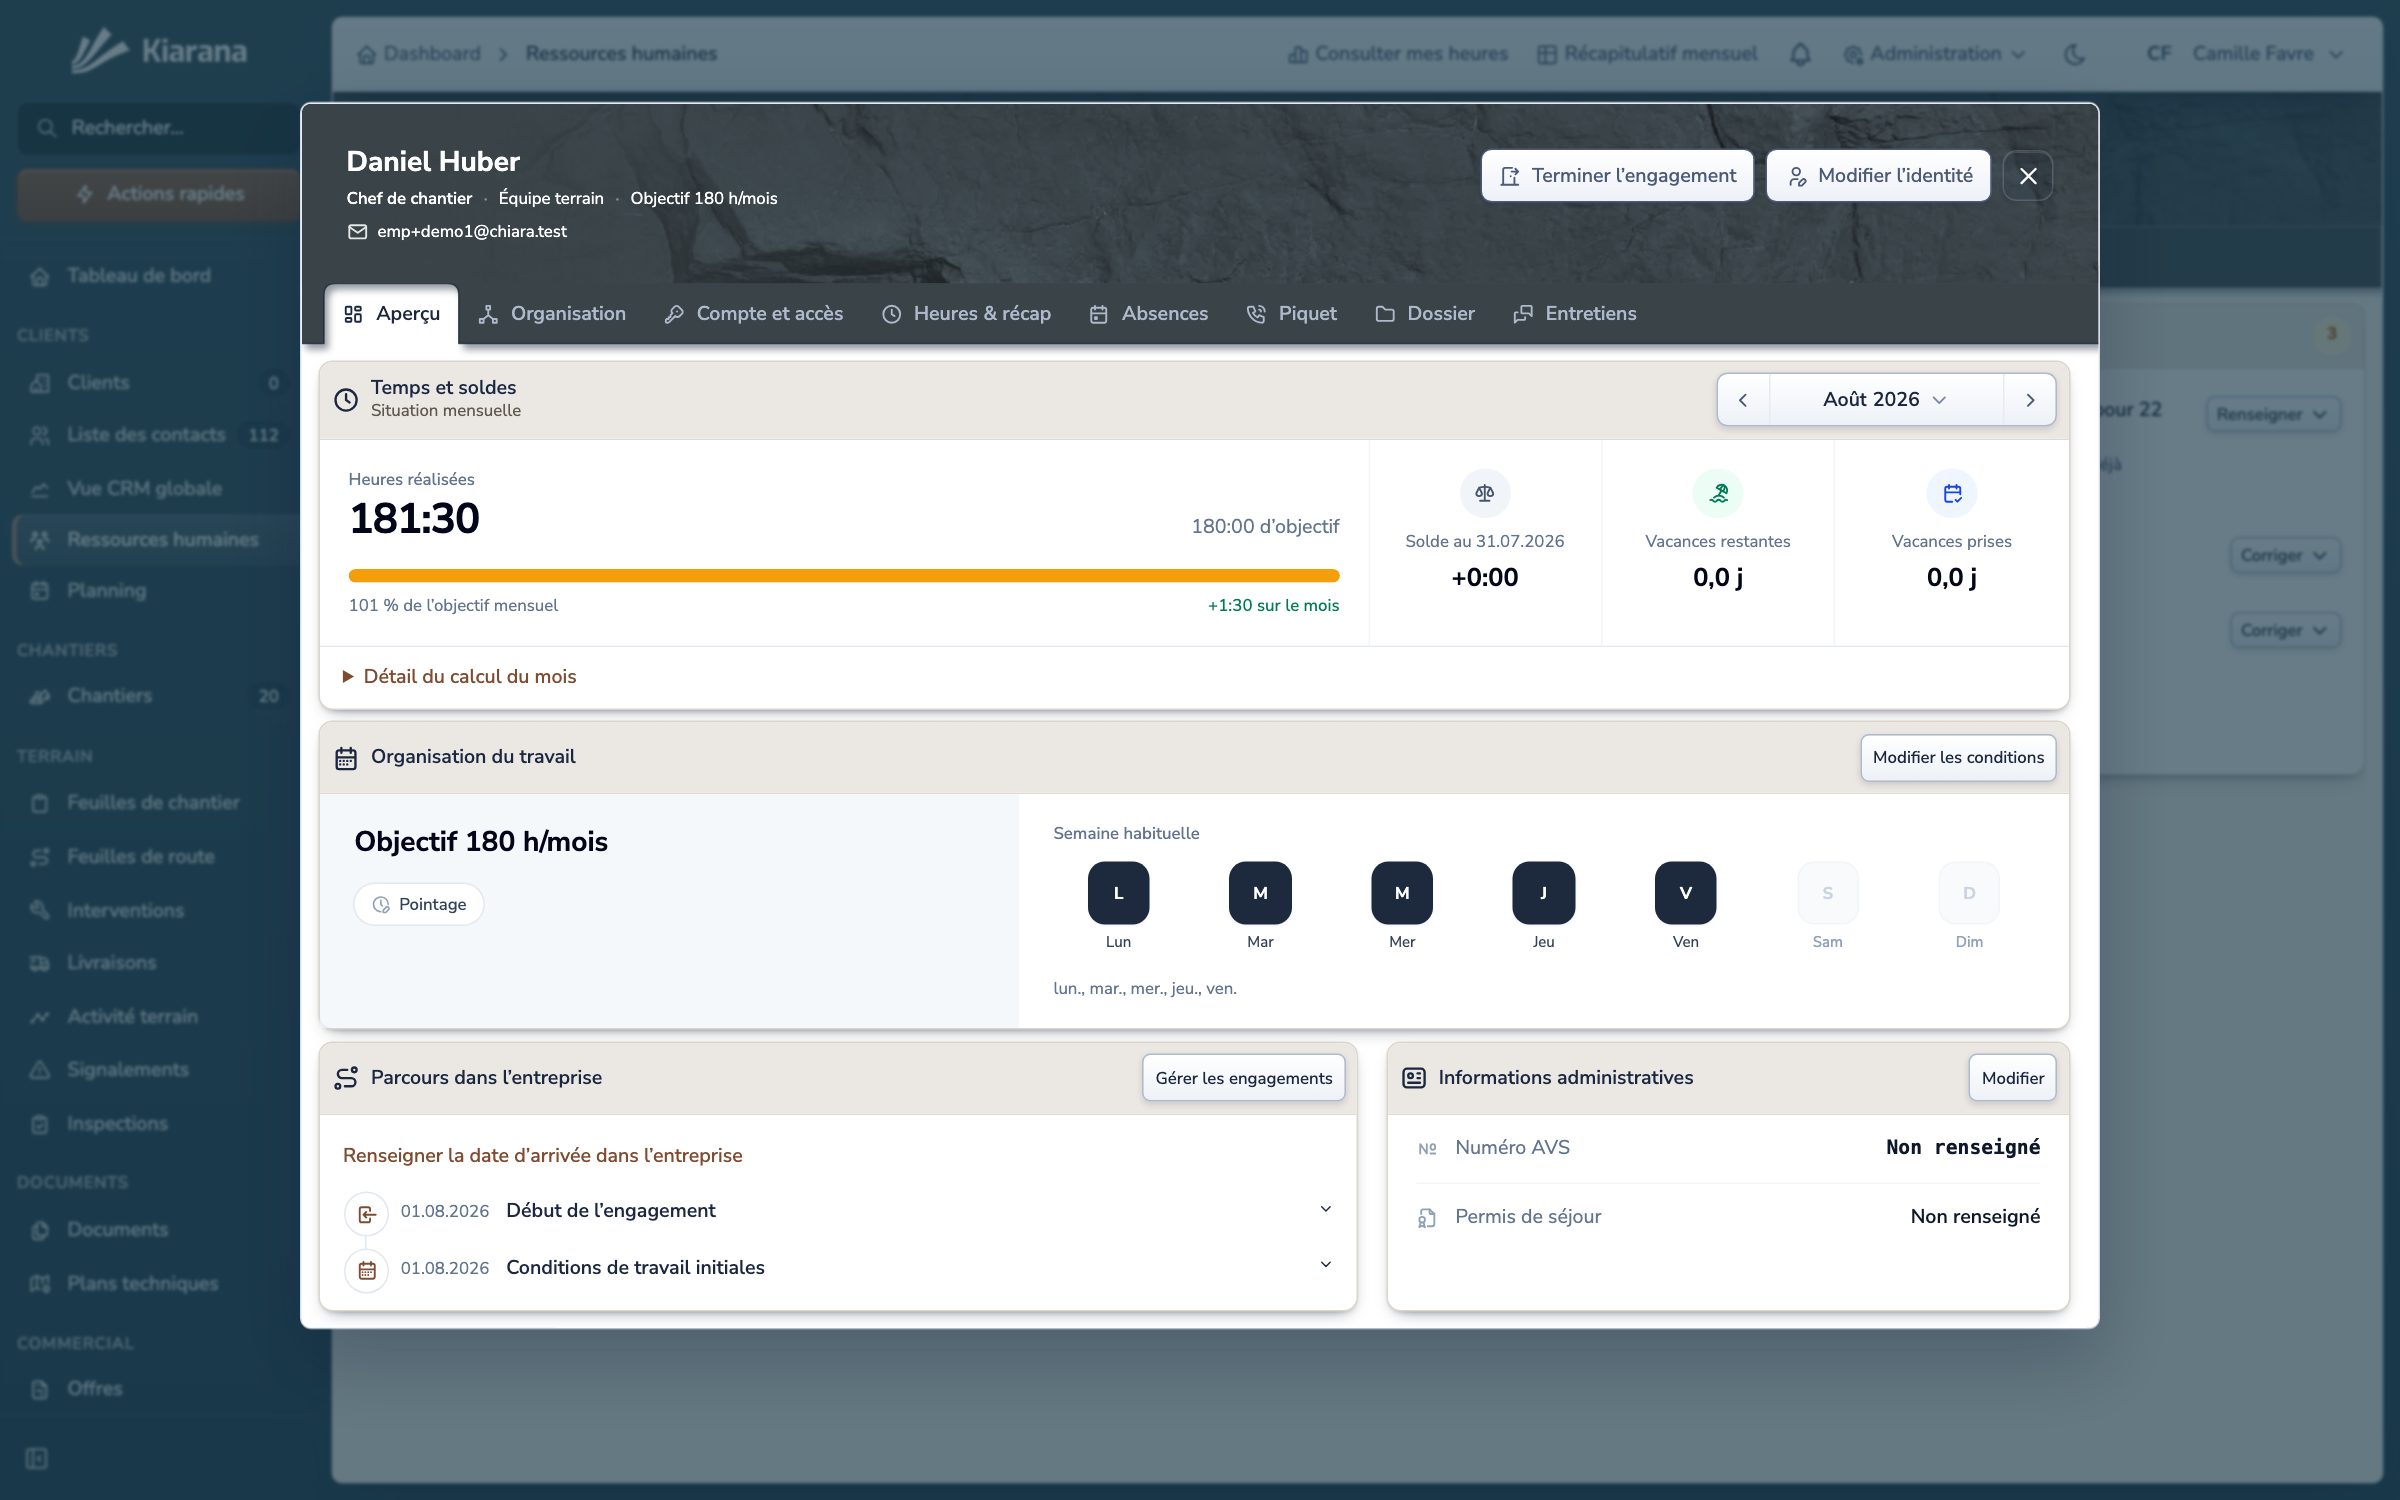This screenshot has width=2400, height=1500.
Task: Toggle Tuesday (Mar) day button
Action: click(1260, 892)
